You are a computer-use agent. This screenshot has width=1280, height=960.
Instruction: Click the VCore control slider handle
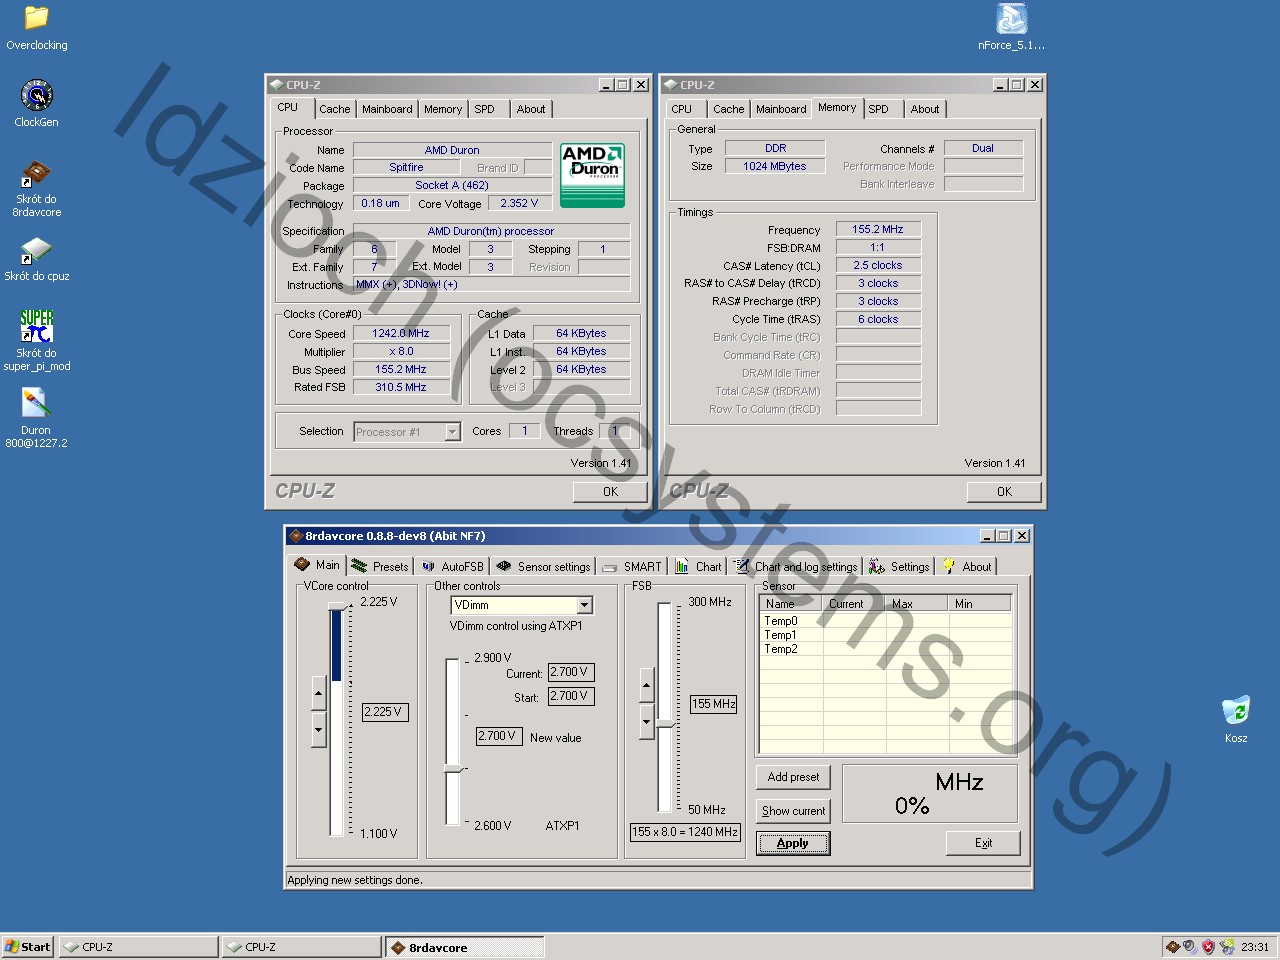pyautogui.click(x=338, y=609)
